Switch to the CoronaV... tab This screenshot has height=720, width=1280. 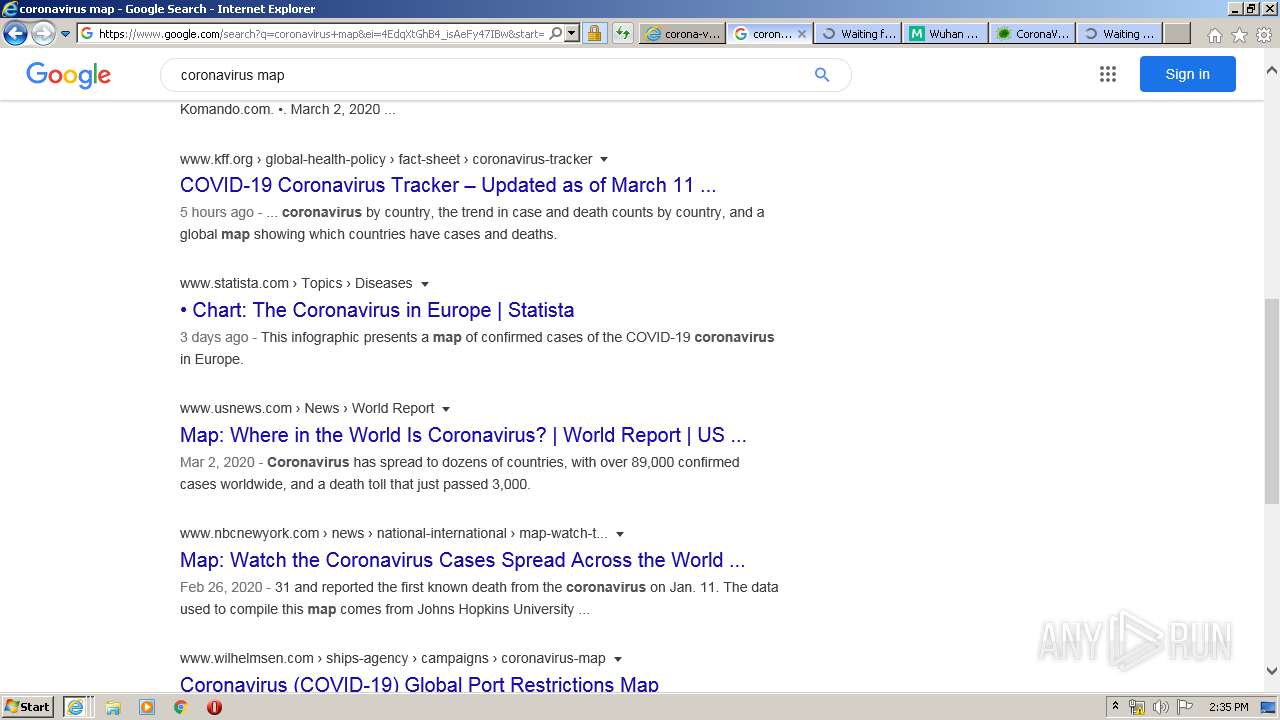point(1033,33)
